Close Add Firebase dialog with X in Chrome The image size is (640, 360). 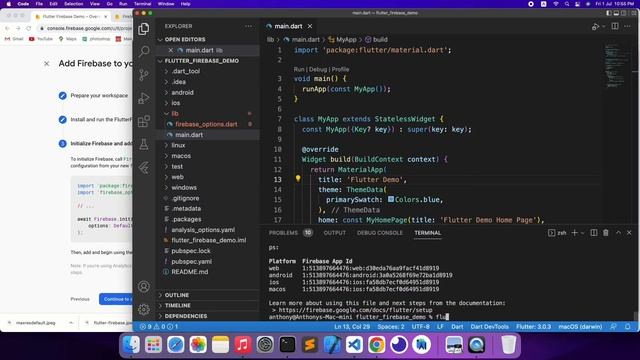coord(47,63)
